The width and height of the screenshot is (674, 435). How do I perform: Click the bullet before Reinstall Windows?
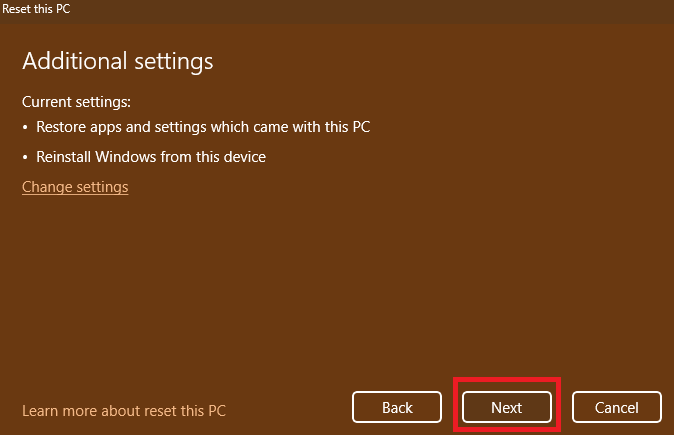pyautogui.click(x=26, y=158)
